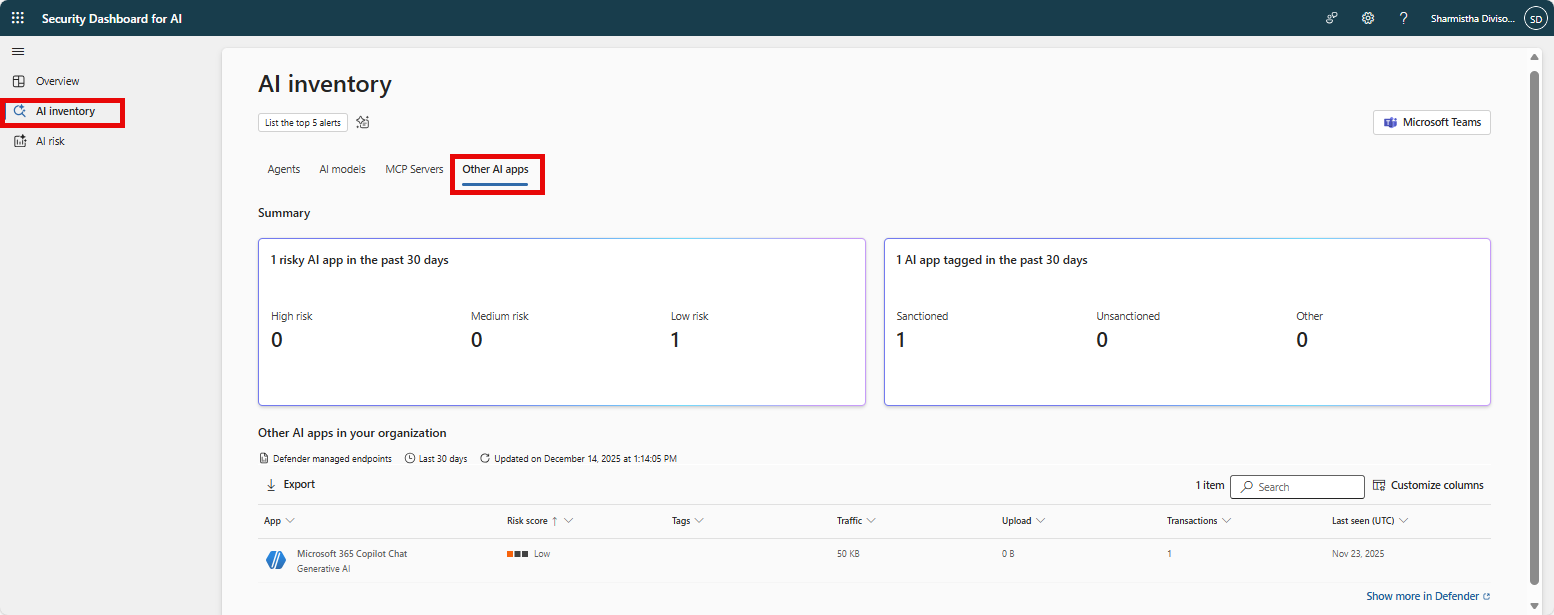Expand the Upload column dropdown
The image size is (1554, 615).
coord(1040,521)
